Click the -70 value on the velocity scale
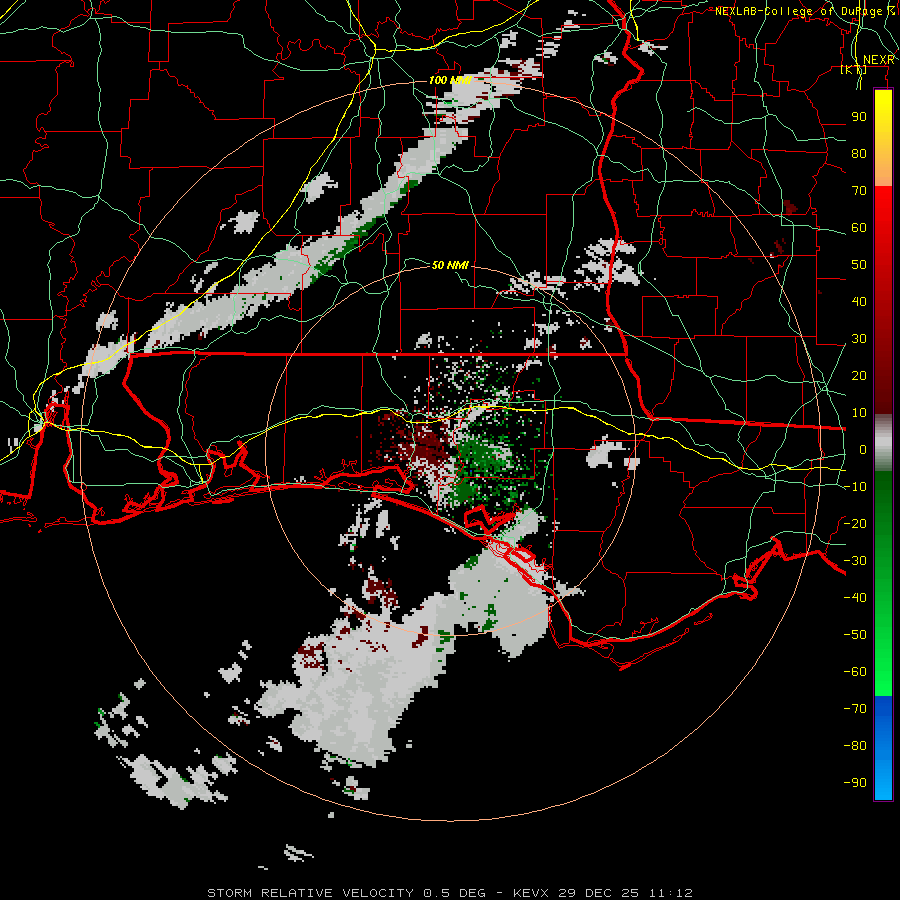The image size is (900, 900). 855,708
